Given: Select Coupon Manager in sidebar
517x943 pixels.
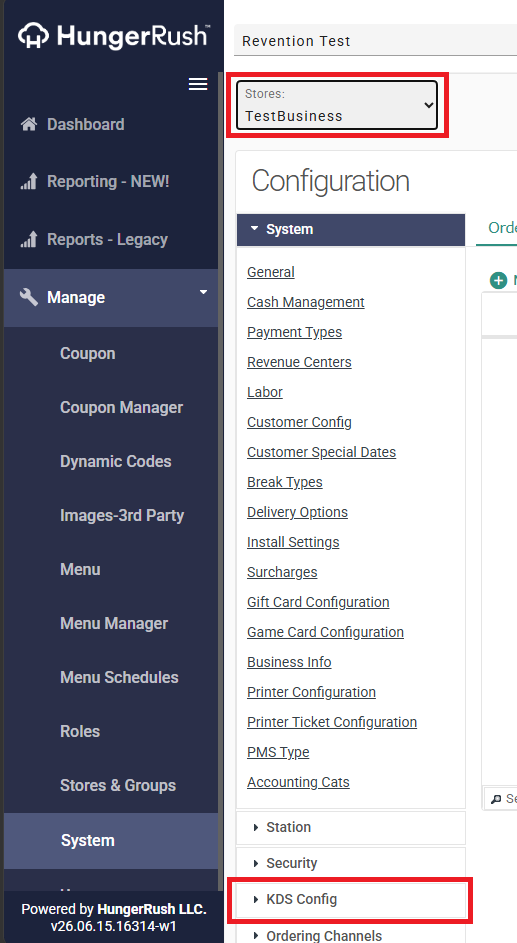Looking at the screenshot, I should point(121,408).
